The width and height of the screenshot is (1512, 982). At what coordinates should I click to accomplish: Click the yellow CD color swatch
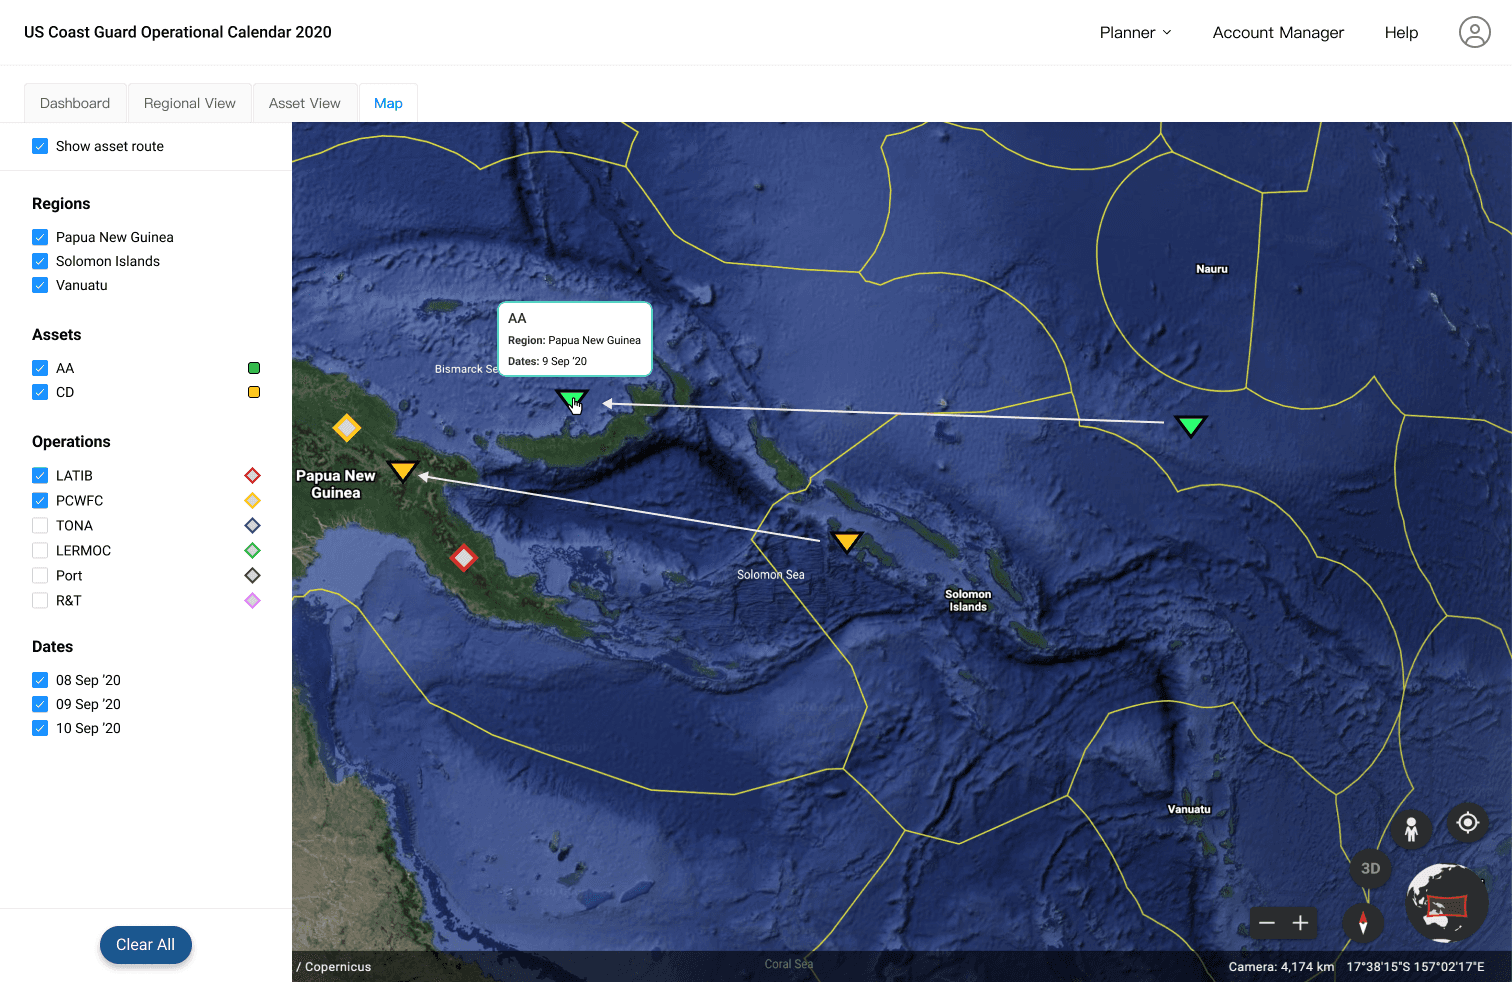tap(254, 392)
